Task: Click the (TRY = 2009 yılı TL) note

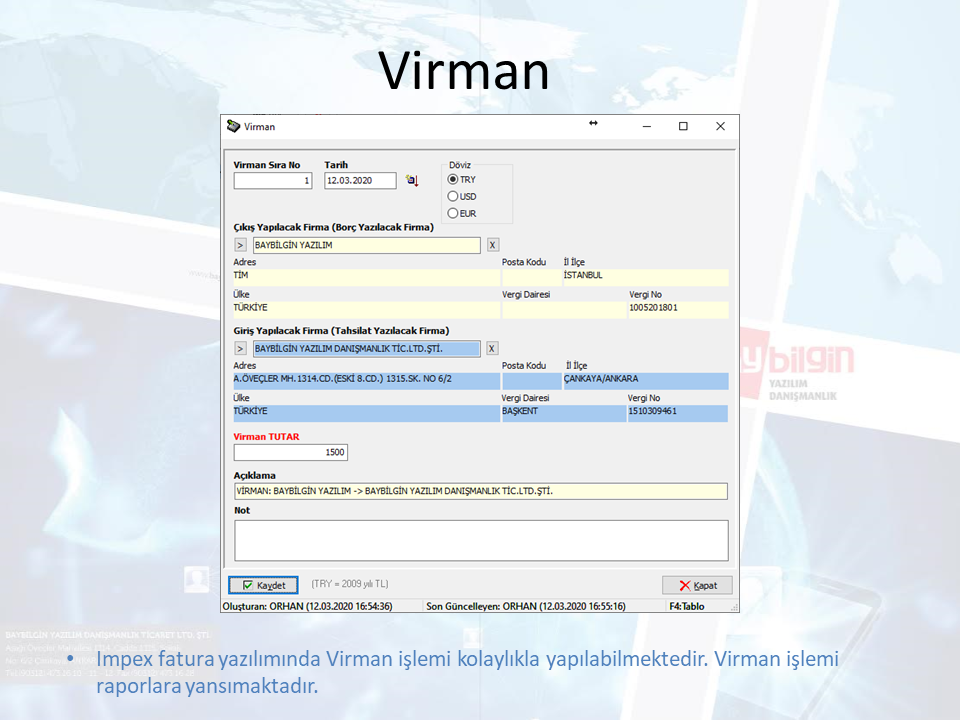Action: tap(350, 584)
